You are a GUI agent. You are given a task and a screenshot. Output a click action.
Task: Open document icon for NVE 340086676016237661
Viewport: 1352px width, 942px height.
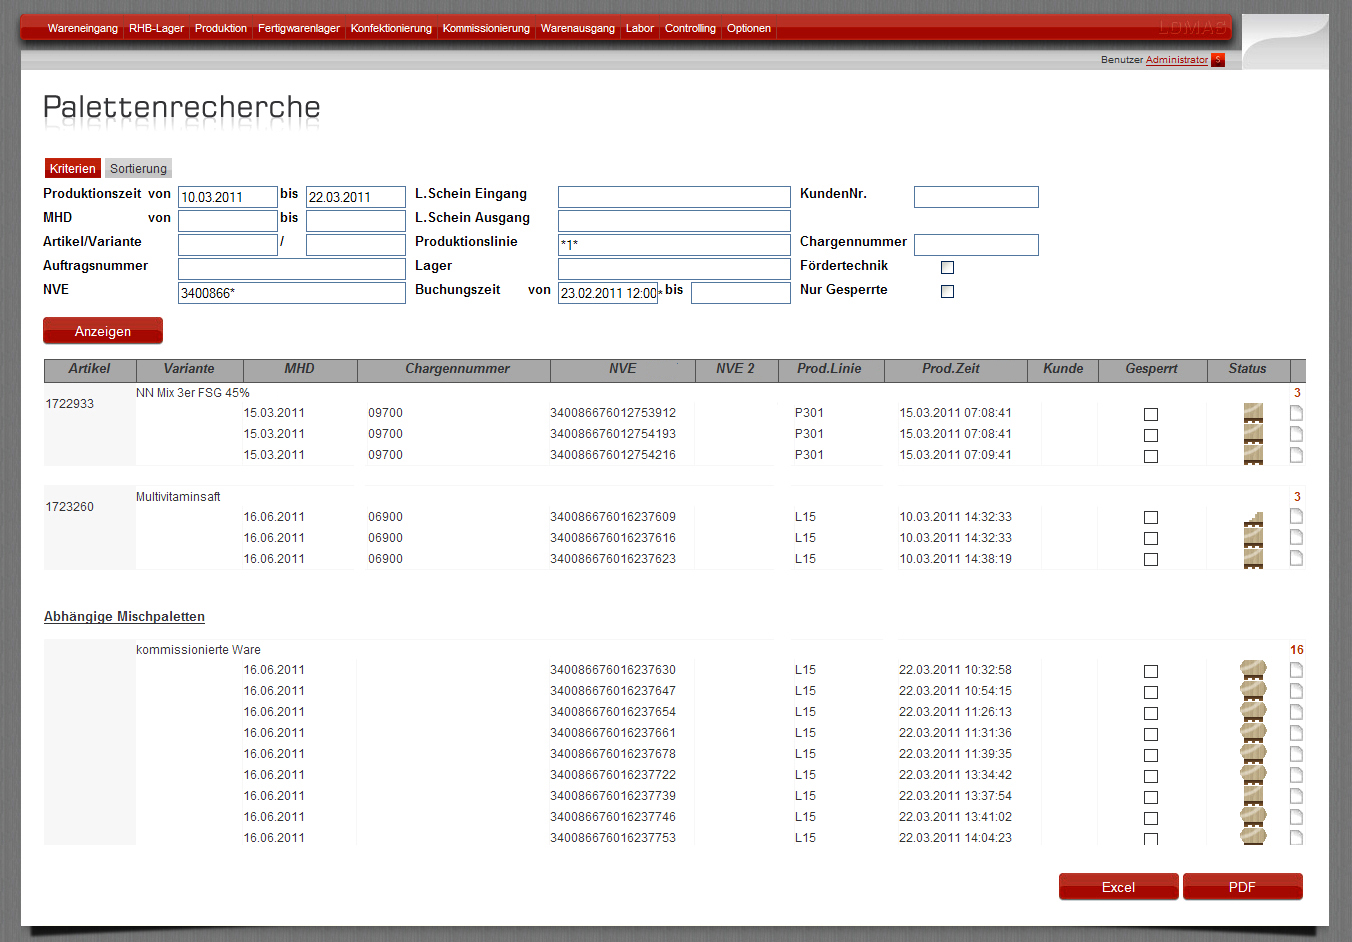[x=1296, y=733]
